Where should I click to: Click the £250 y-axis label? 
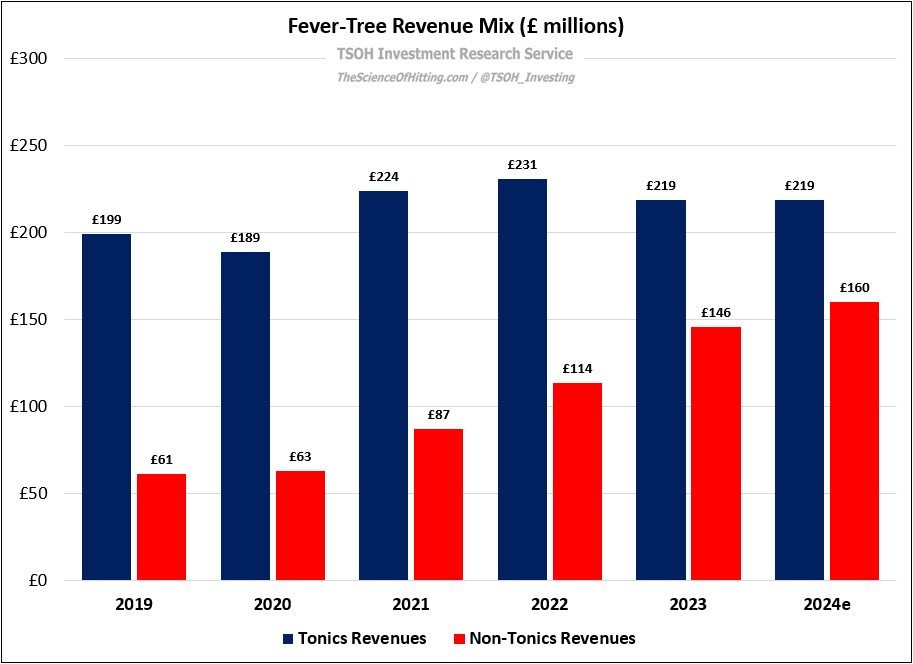(x=29, y=146)
